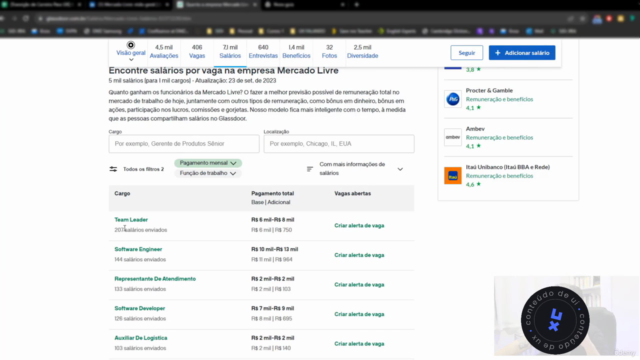
Task: Click Criar alerta de vaga for Team Leader
Action: click(359, 225)
